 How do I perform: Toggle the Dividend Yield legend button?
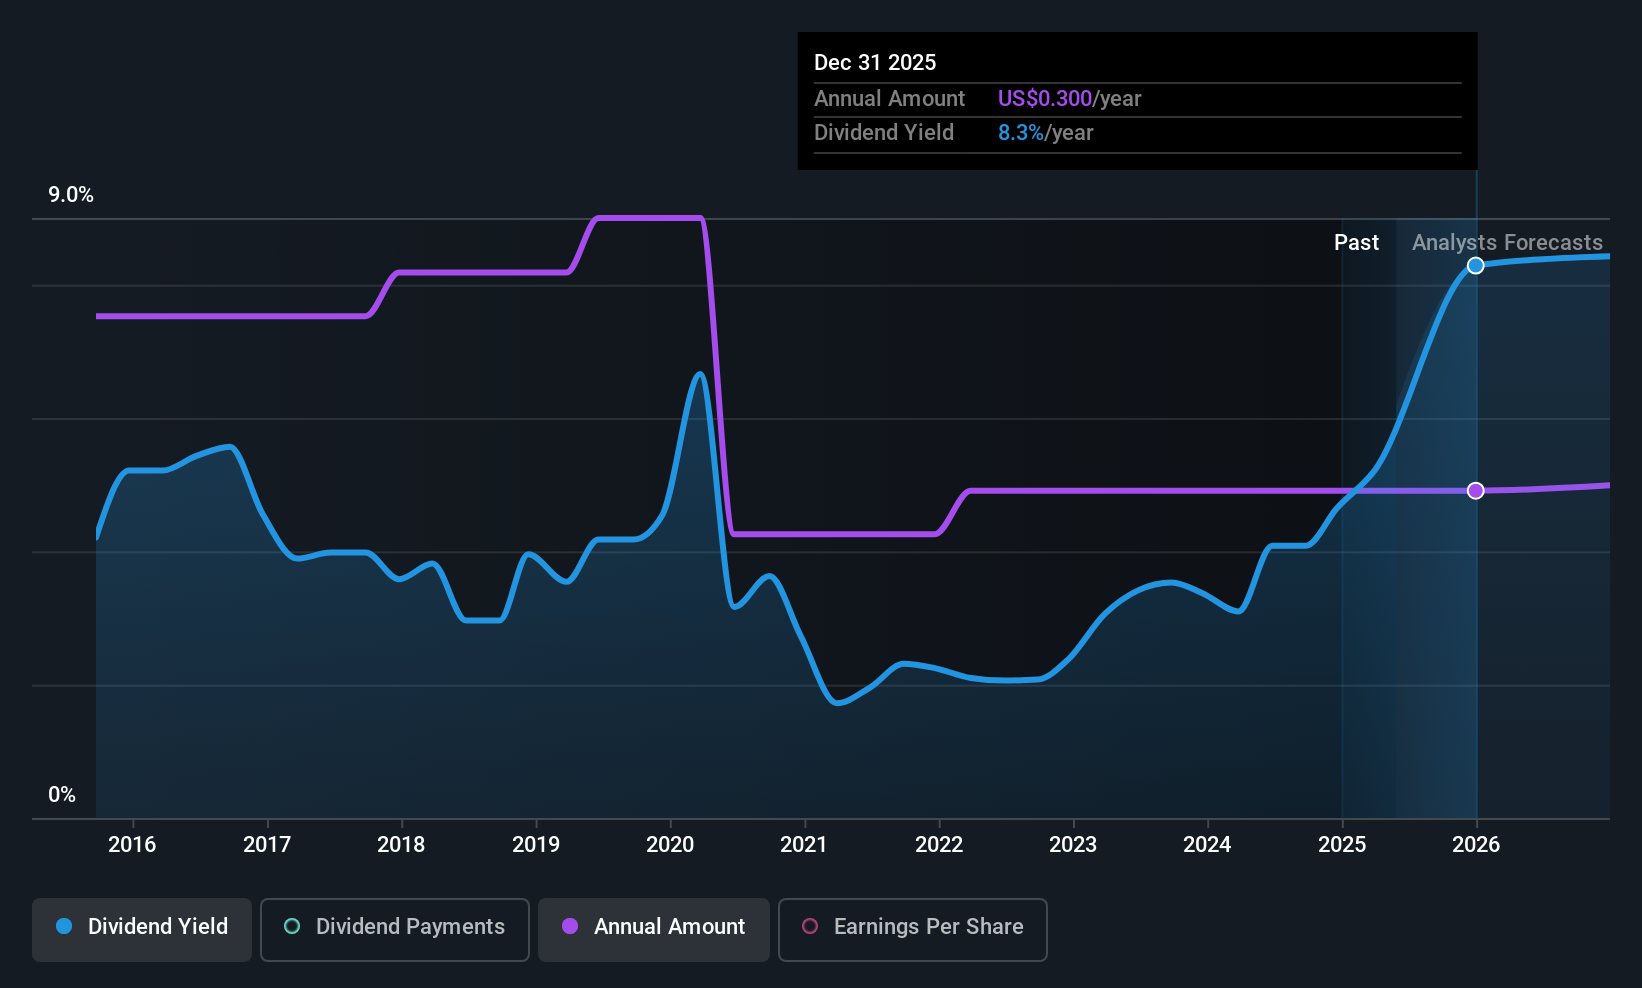[x=142, y=929]
